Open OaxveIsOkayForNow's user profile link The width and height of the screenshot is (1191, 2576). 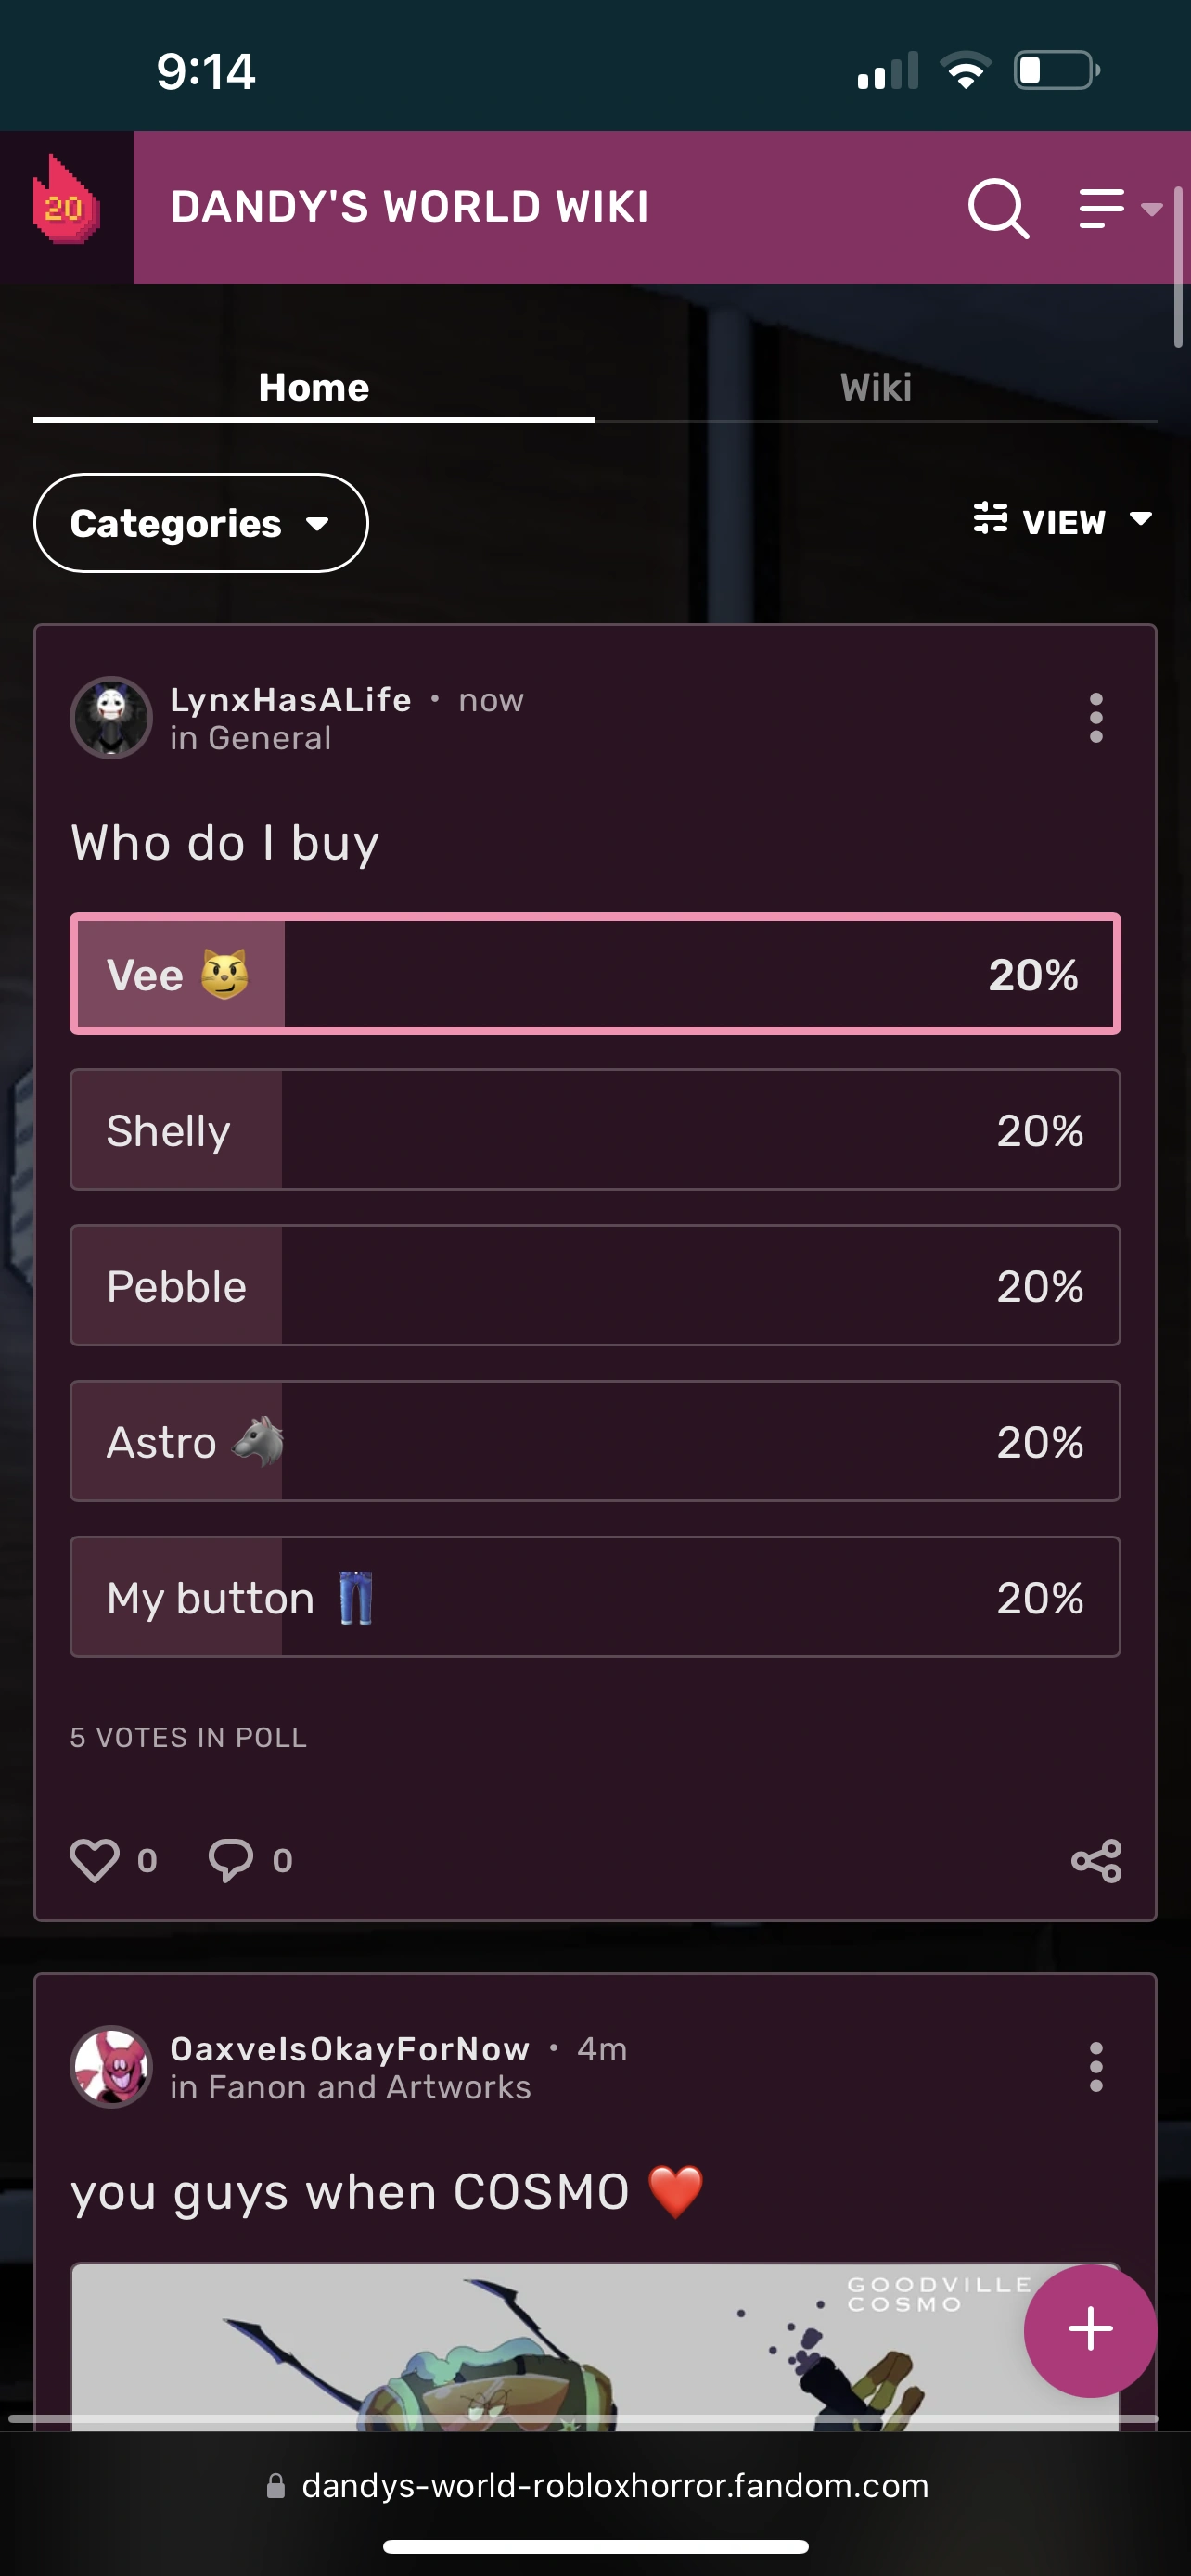350,2049
